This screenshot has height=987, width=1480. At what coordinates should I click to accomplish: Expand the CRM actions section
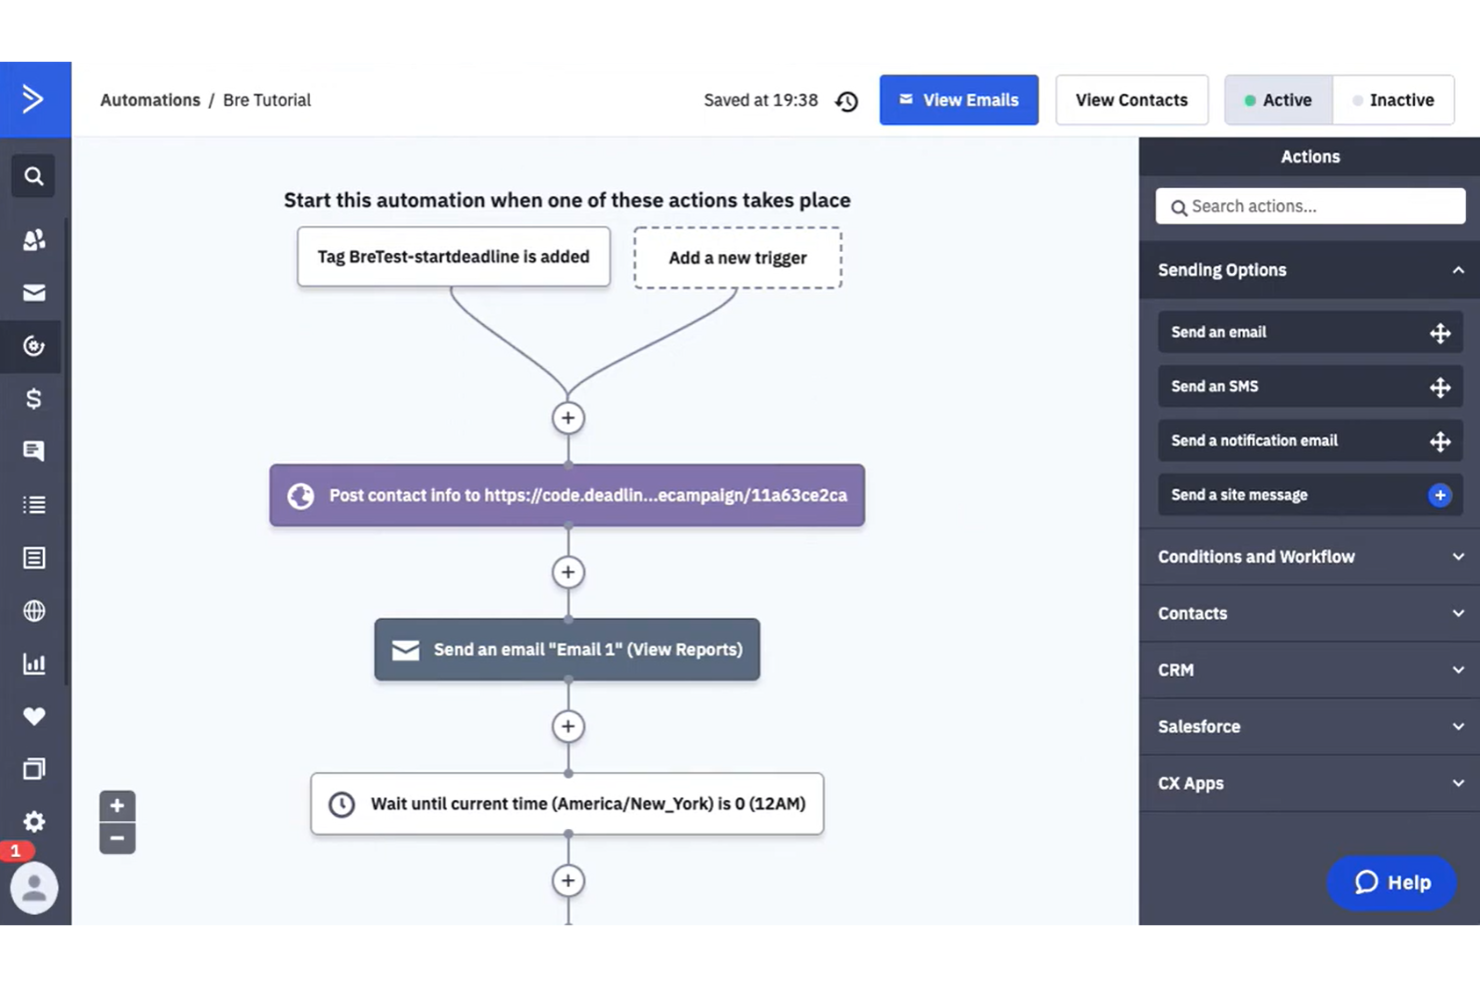1309,670
